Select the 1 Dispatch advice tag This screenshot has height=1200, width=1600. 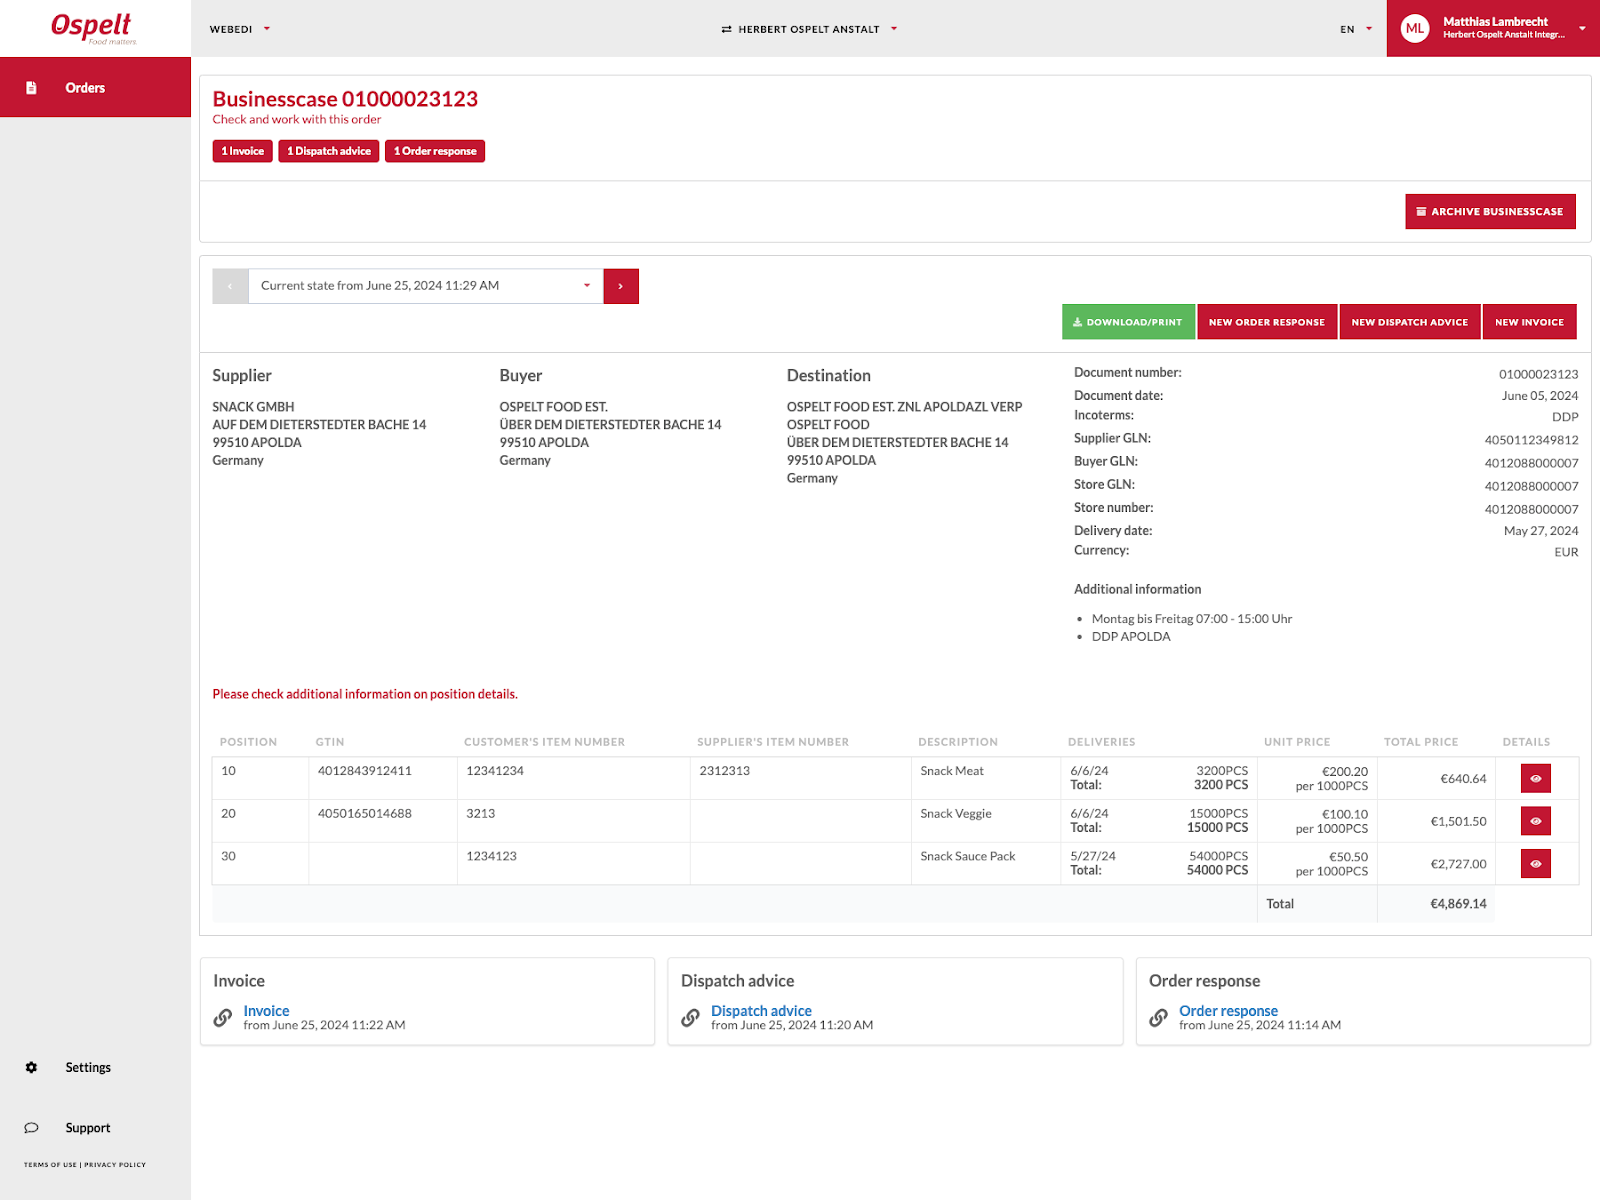328,151
